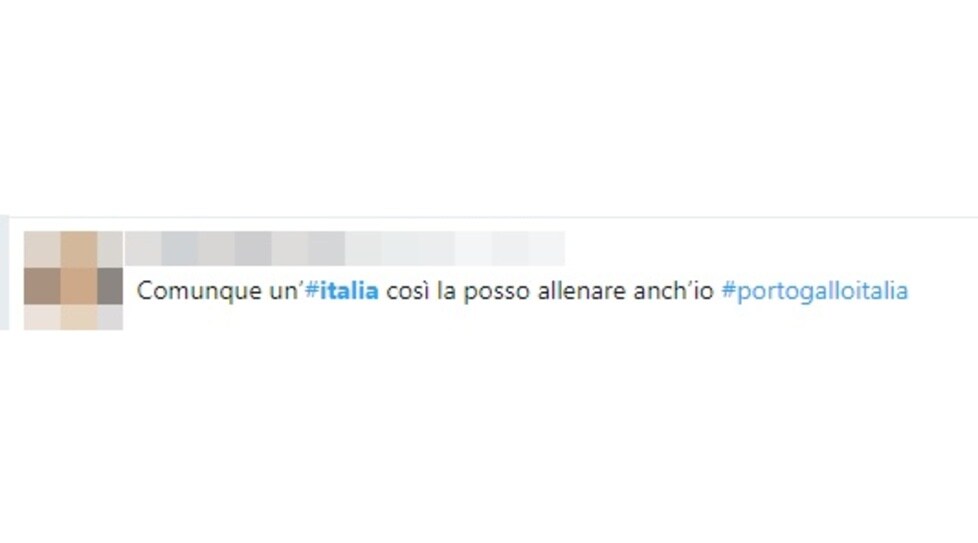Click the light blue bar at left edge
Screen dimensions: 978x543
coord(4,273)
